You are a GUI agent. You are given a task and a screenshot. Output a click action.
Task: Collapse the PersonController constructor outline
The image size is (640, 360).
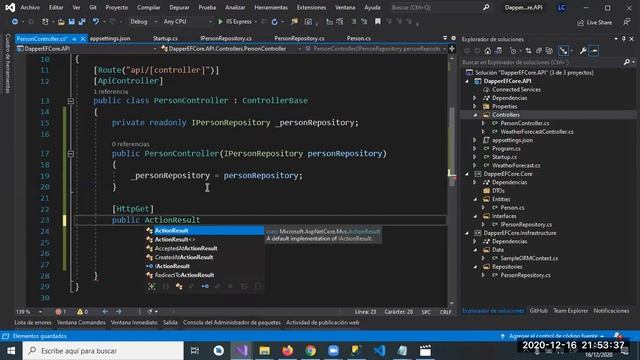coord(71,154)
